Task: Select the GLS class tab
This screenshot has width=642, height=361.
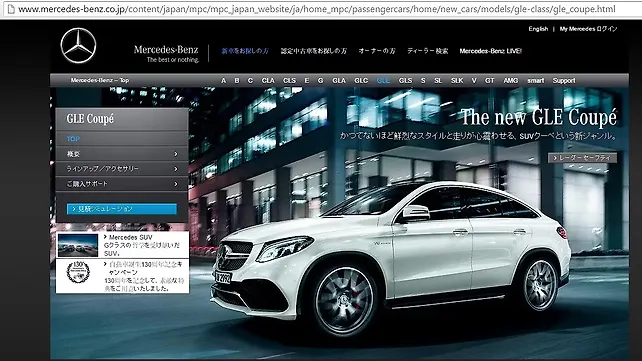Action: (405, 81)
